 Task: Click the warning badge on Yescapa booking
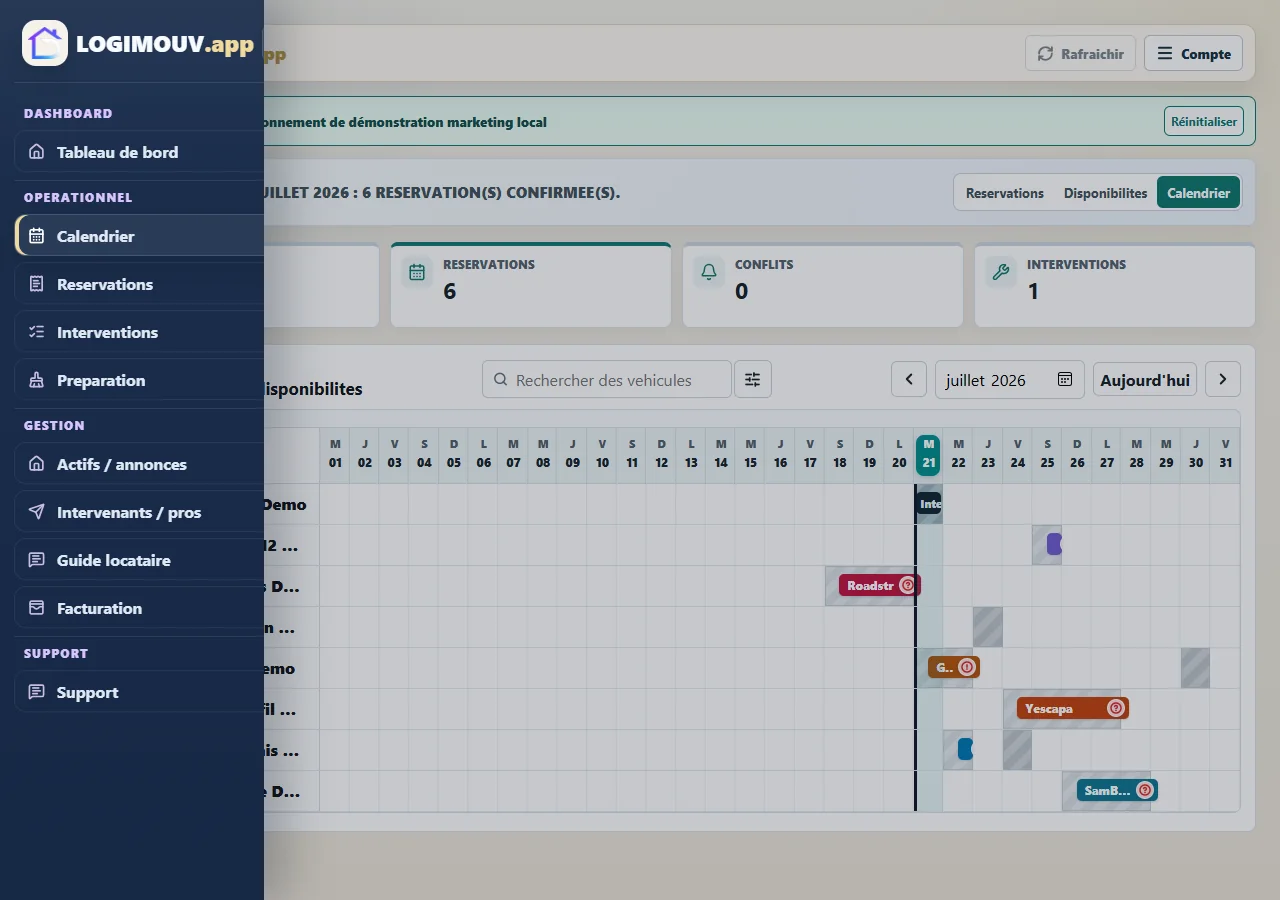click(x=1116, y=708)
